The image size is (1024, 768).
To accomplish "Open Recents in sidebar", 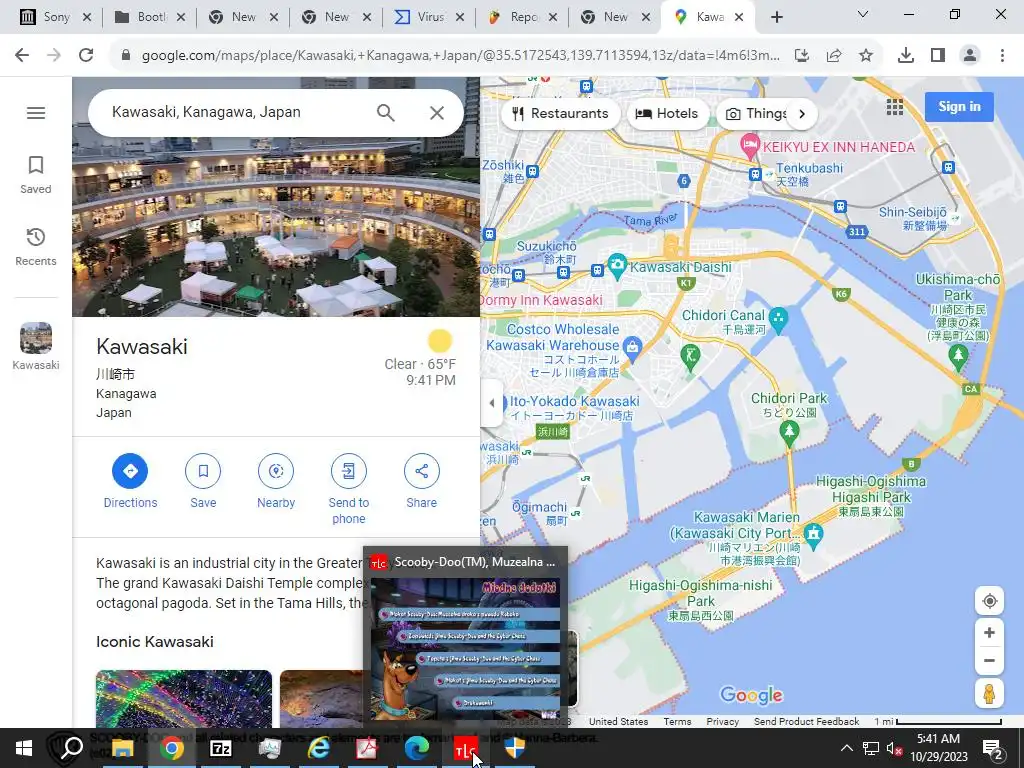I will [35, 246].
